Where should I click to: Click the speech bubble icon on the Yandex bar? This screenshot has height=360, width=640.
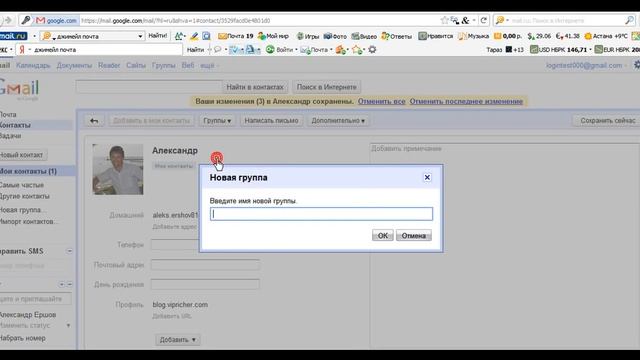click(218, 50)
